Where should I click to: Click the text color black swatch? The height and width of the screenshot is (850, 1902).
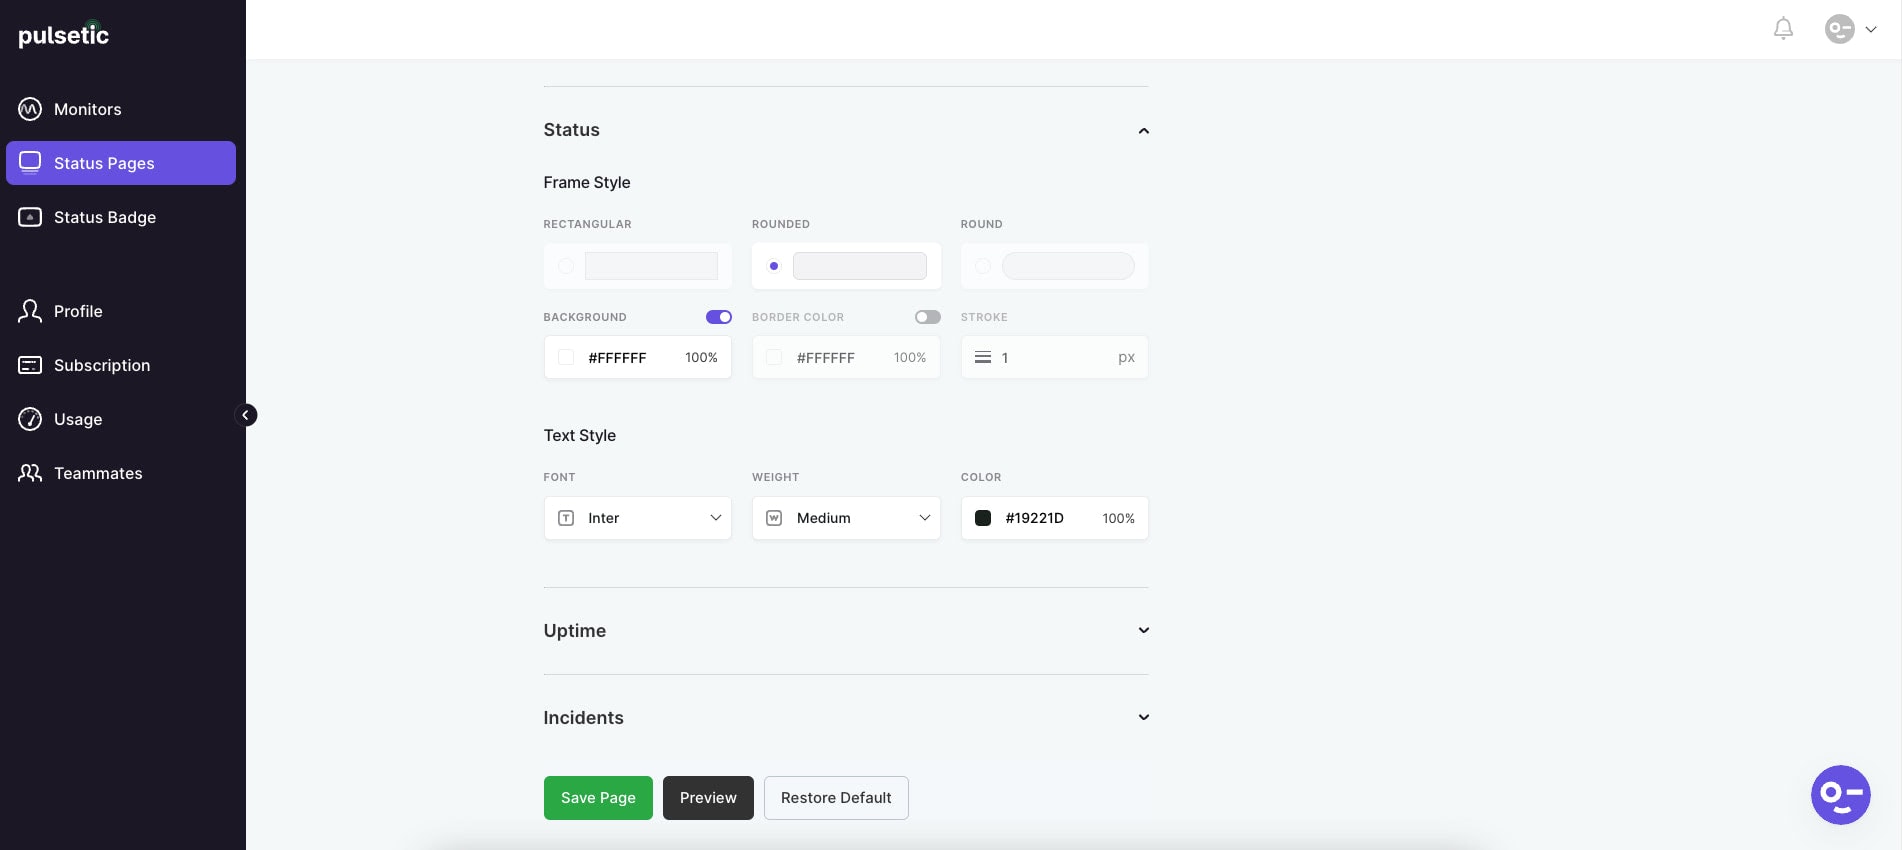pyautogui.click(x=983, y=518)
